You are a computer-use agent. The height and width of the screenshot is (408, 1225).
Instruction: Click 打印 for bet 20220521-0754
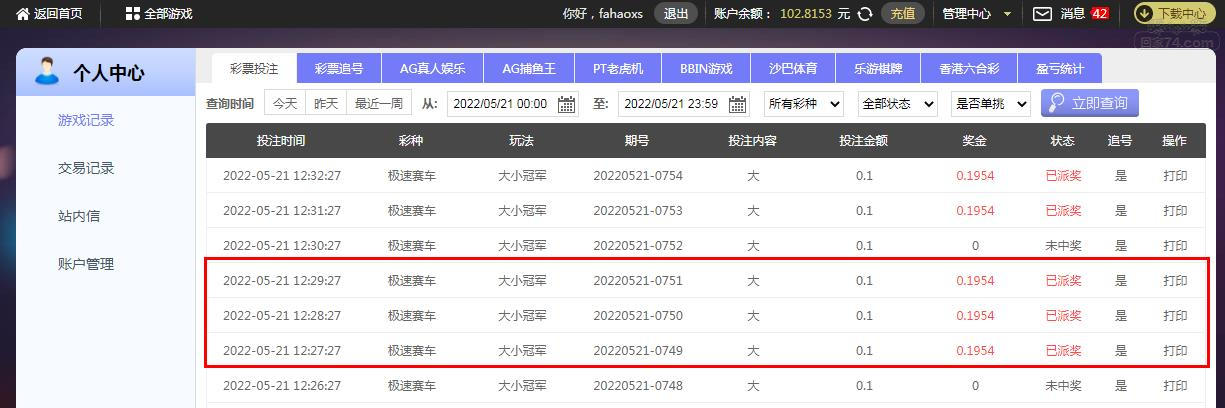1175,176
